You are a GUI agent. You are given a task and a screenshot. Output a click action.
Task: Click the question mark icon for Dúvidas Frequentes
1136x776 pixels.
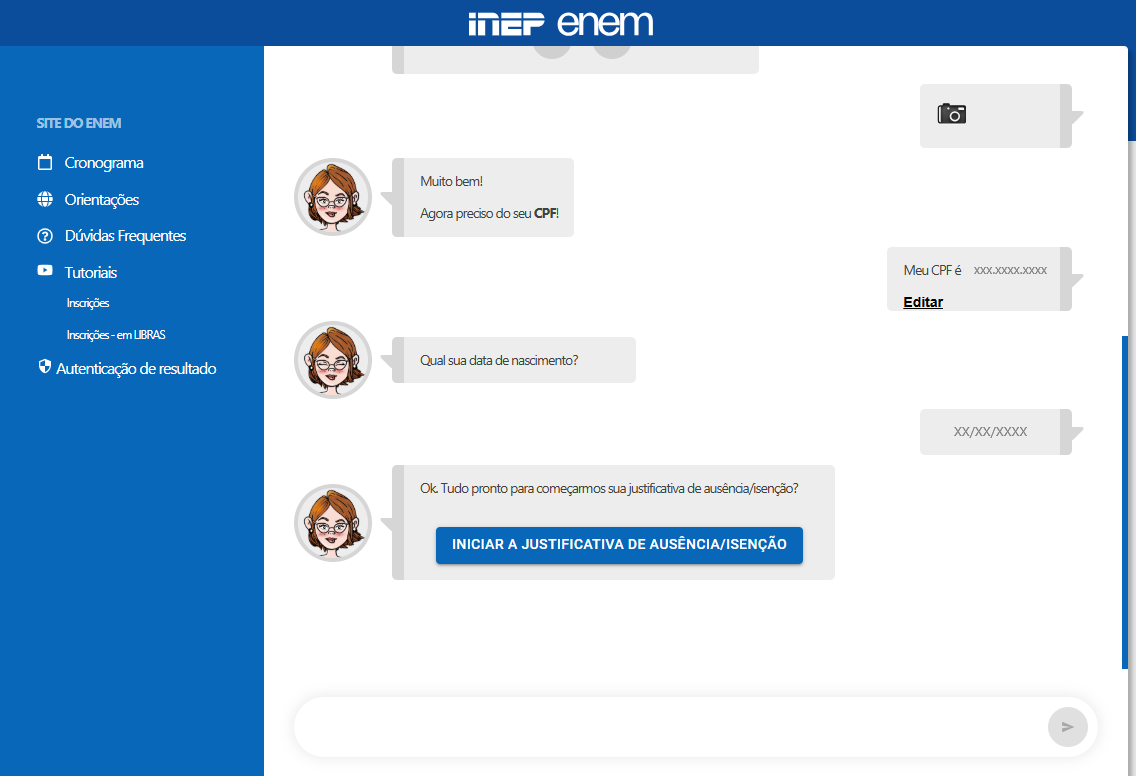pos(45,236)
